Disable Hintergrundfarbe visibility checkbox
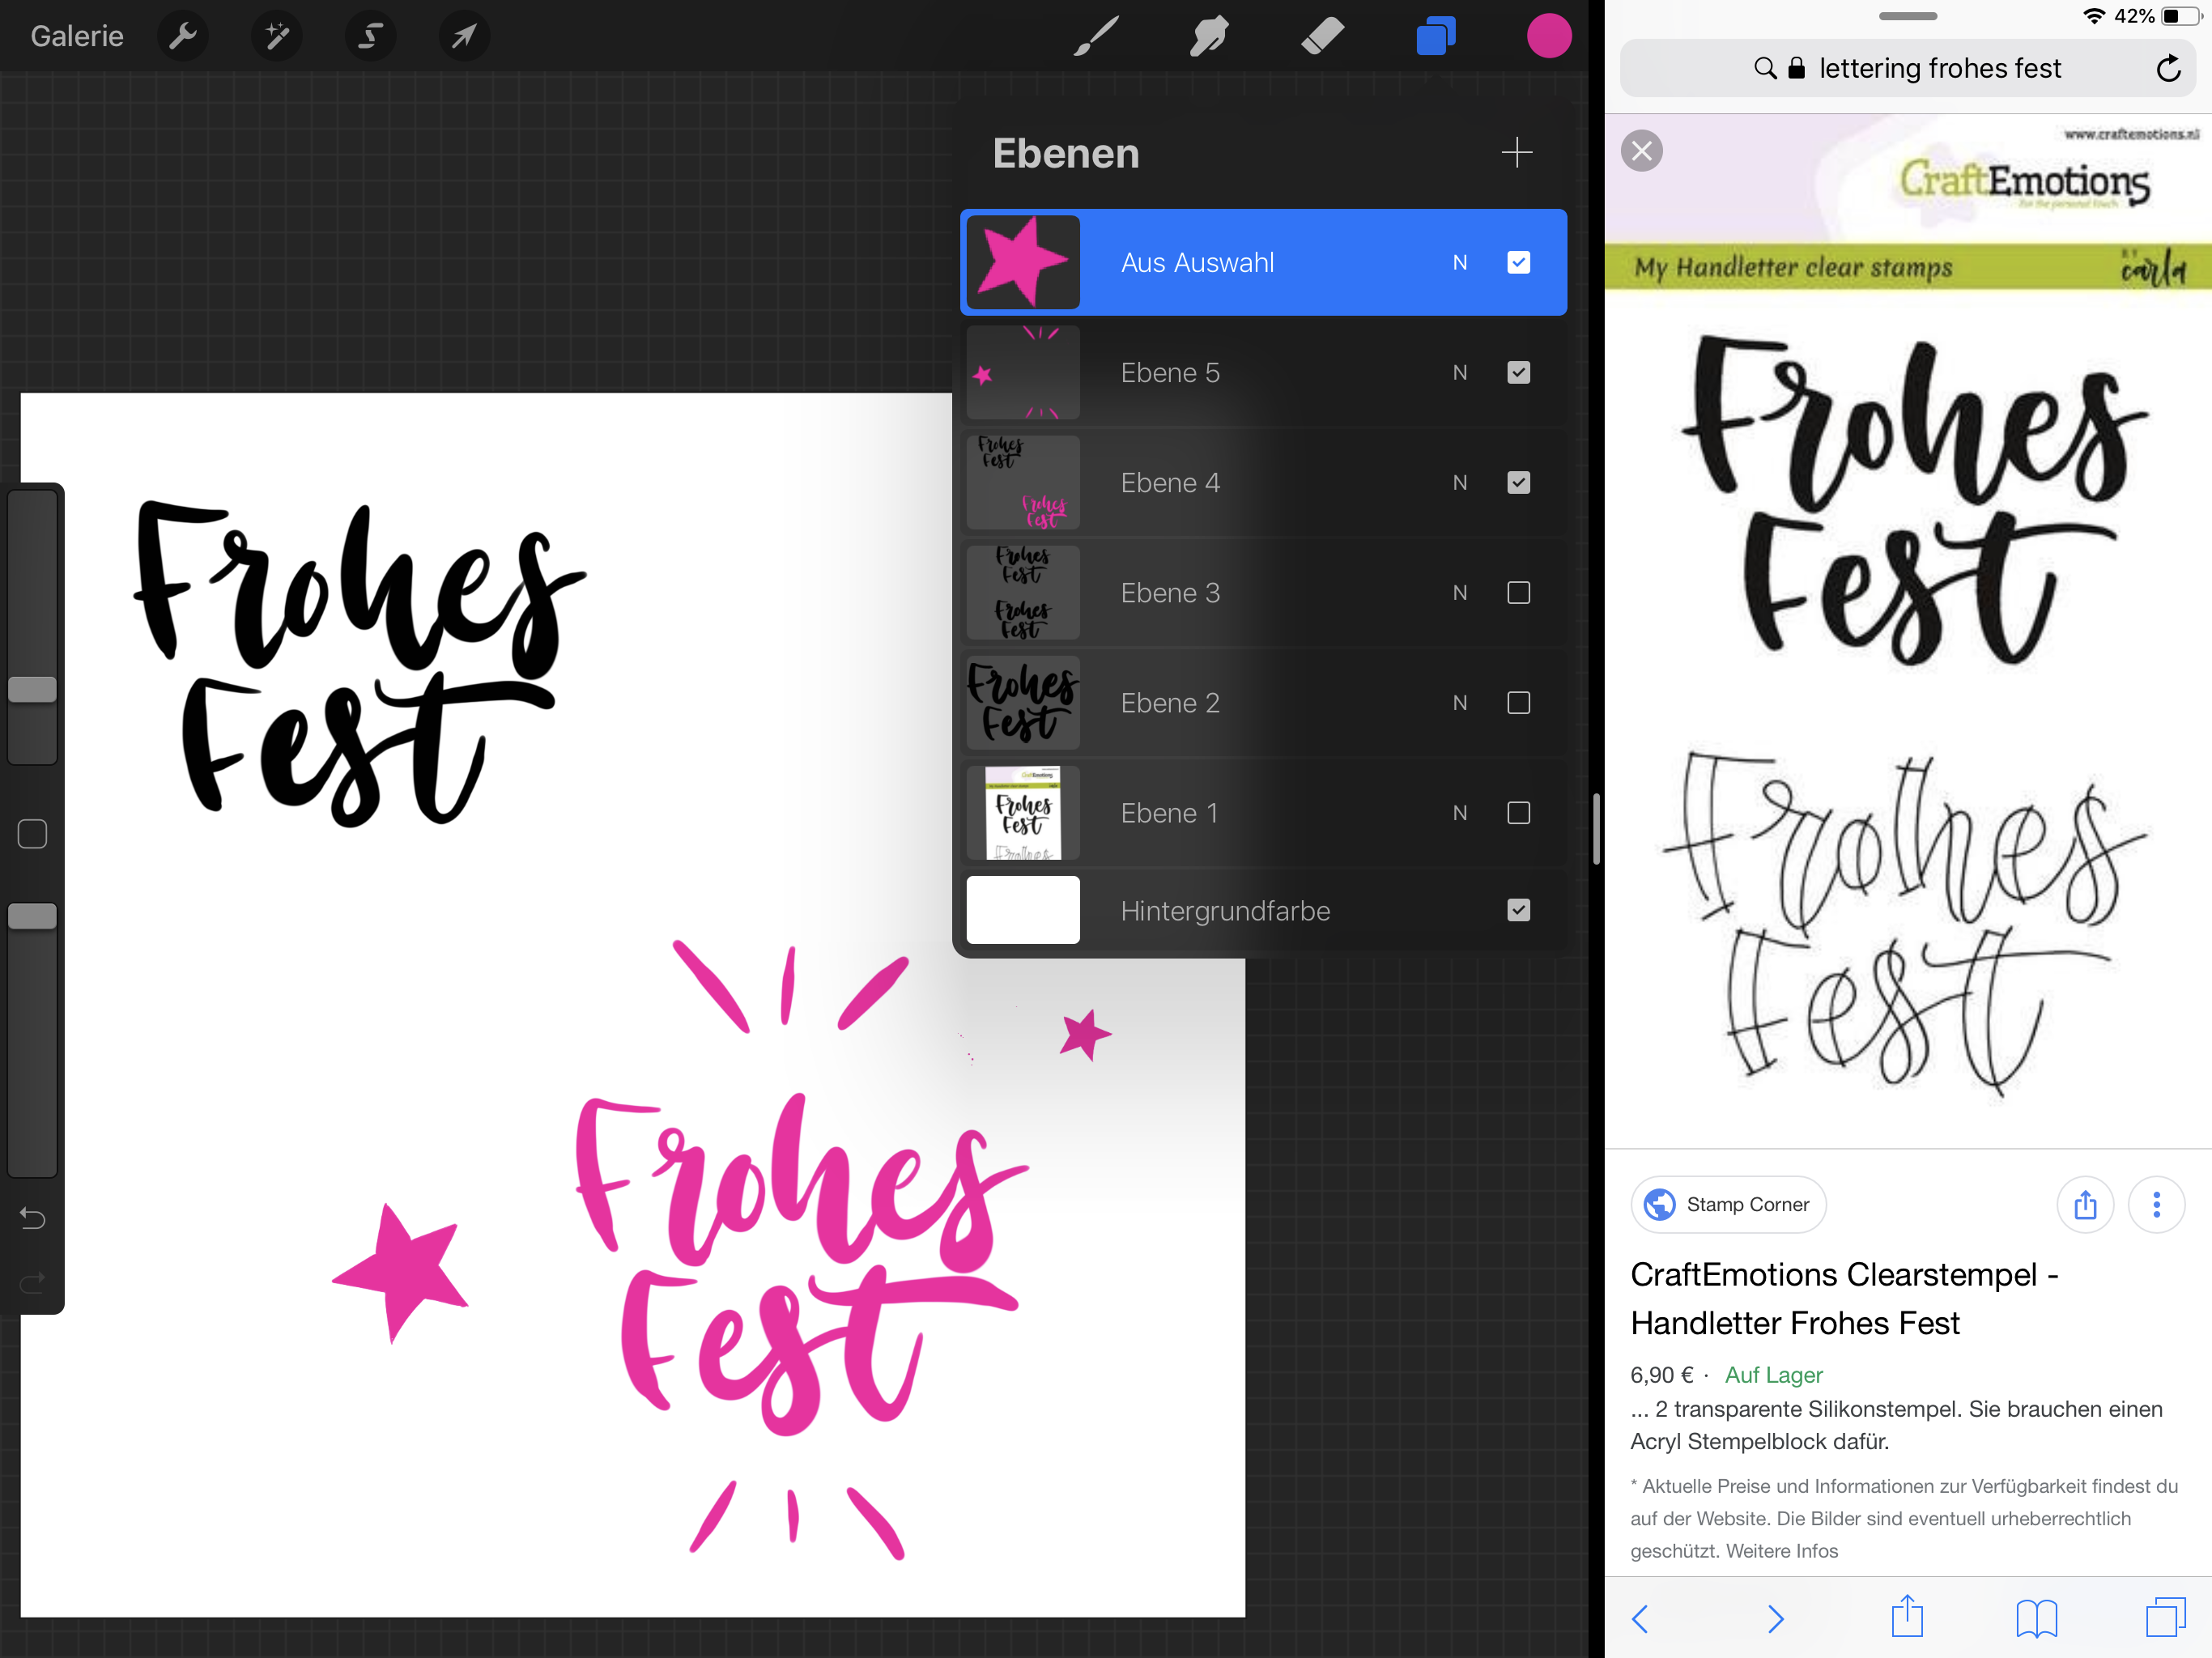Screen dimensions: 2212x1658 [1518, 910]
